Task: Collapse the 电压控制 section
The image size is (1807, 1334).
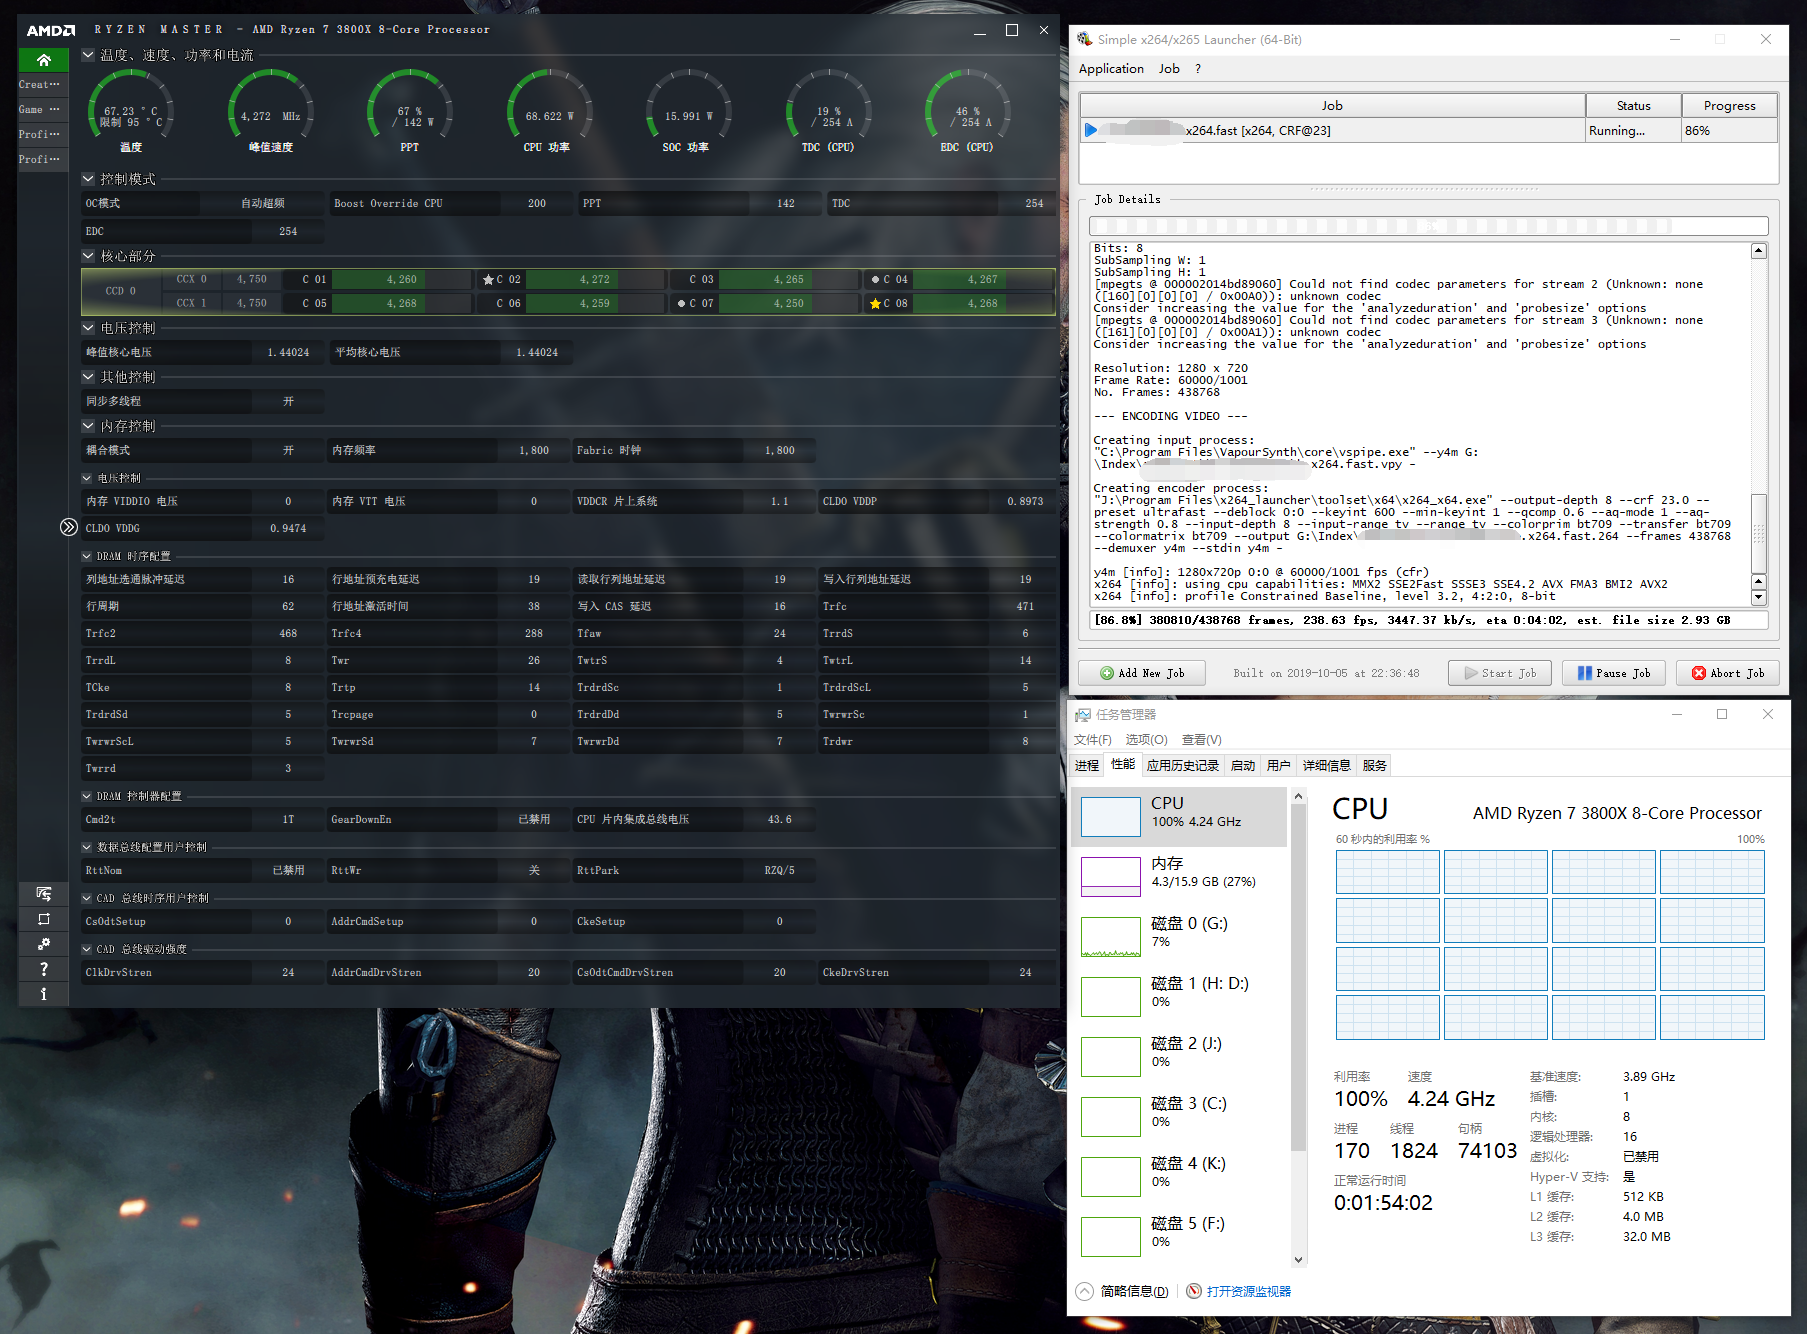Action: coord(88,328)
